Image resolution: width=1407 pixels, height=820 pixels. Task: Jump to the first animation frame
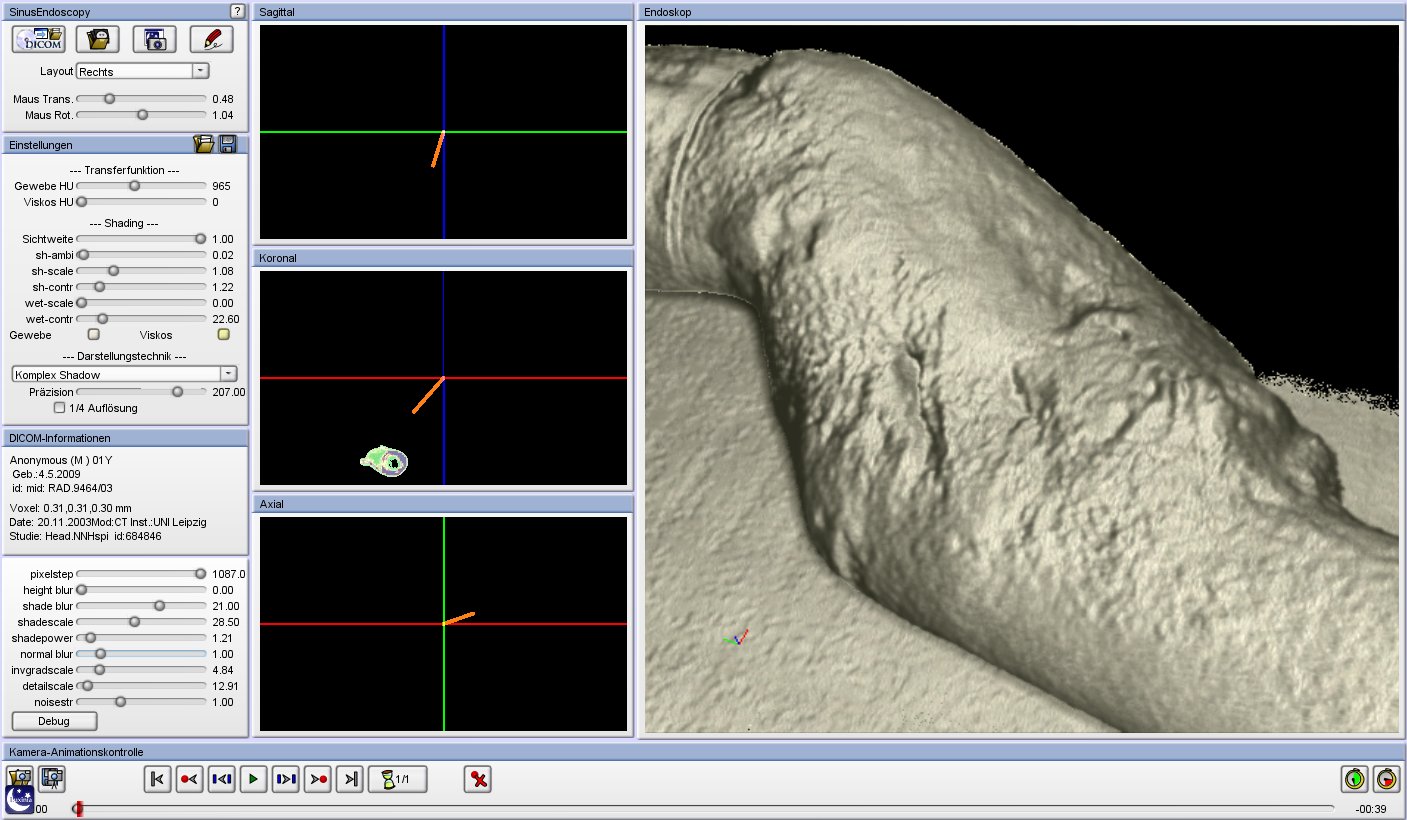pyautogui.click(x=157, y=779)
